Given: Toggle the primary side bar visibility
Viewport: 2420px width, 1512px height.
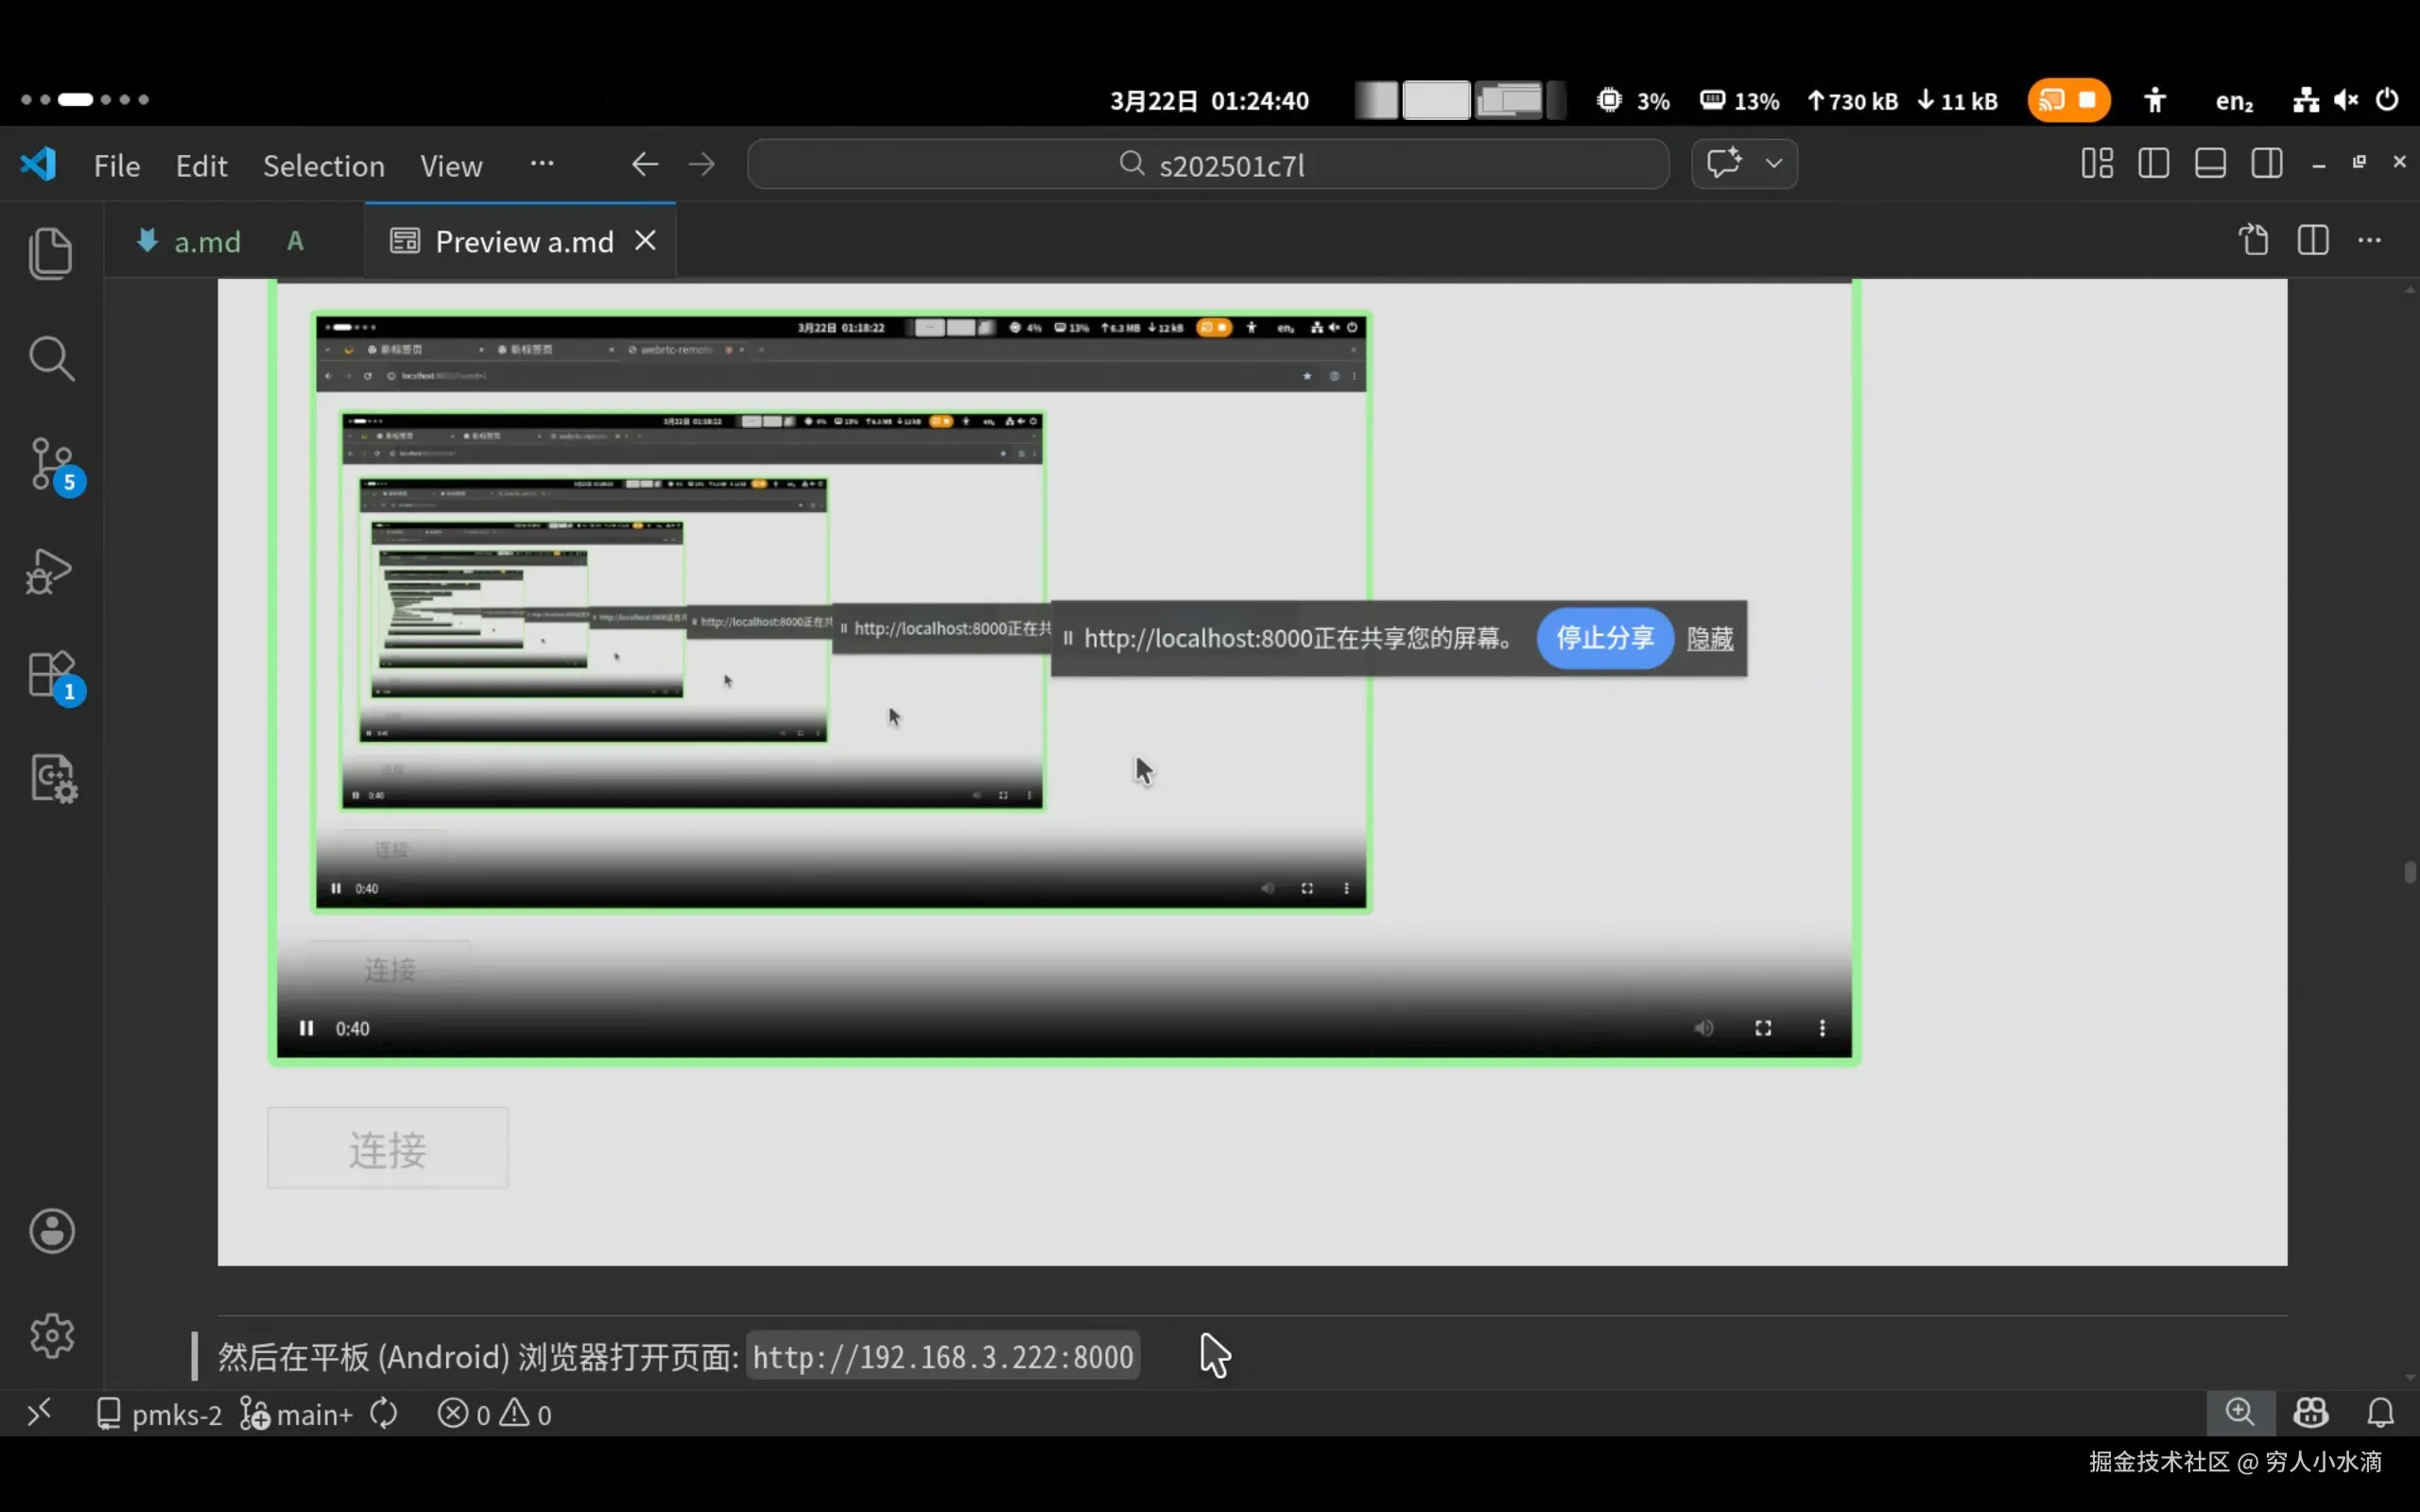Looking at the screenshot, I should click(2153, 164).
